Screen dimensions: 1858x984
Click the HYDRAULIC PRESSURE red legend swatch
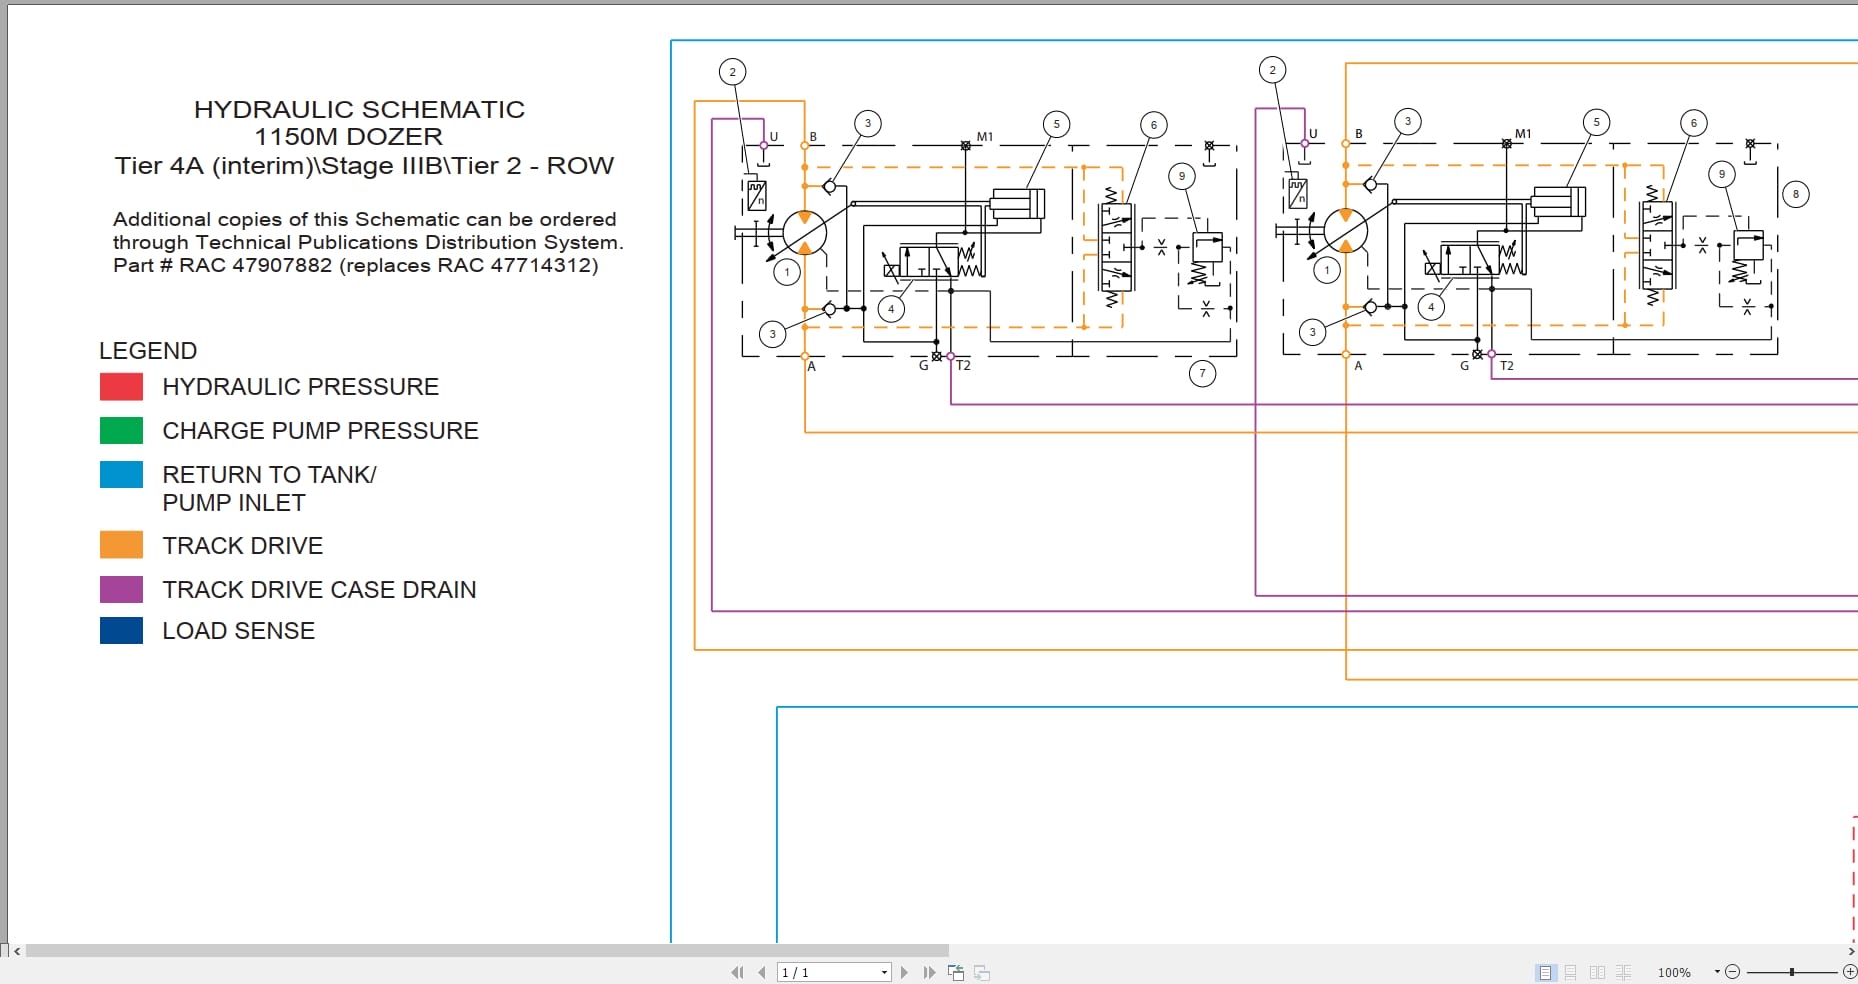(x=121, y=386)
